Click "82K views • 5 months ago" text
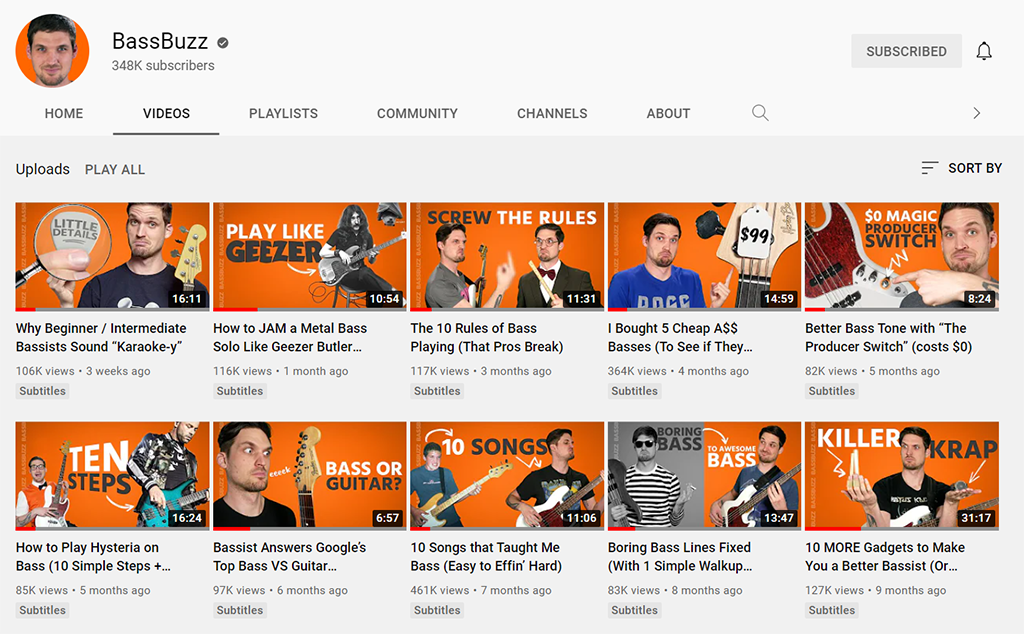This screenshot has width=1024, height=634. (x=872, y=371)
